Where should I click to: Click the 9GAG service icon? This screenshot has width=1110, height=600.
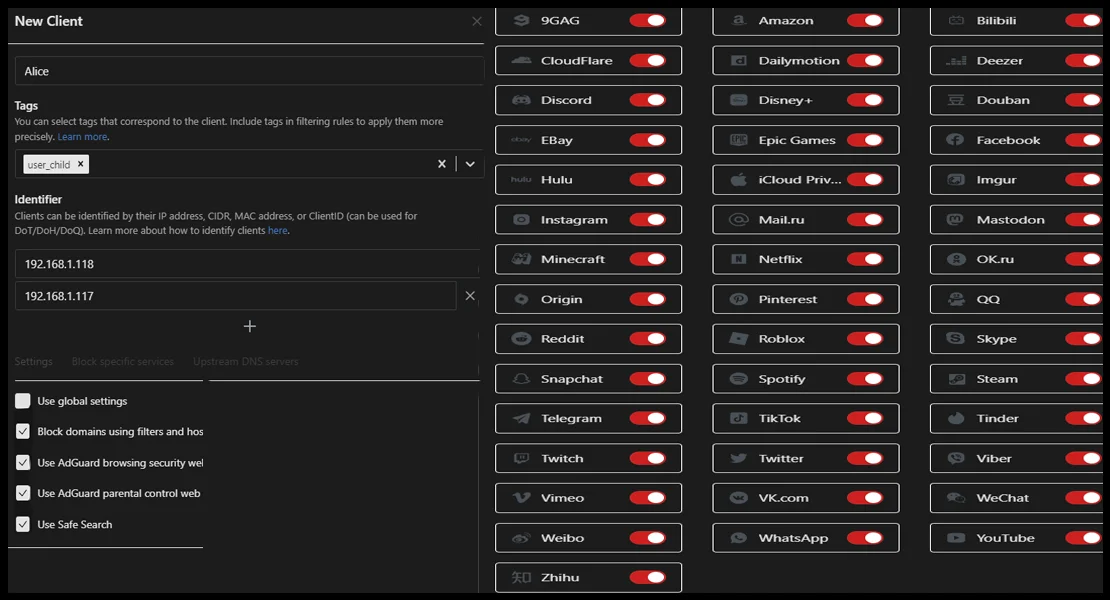522,21
